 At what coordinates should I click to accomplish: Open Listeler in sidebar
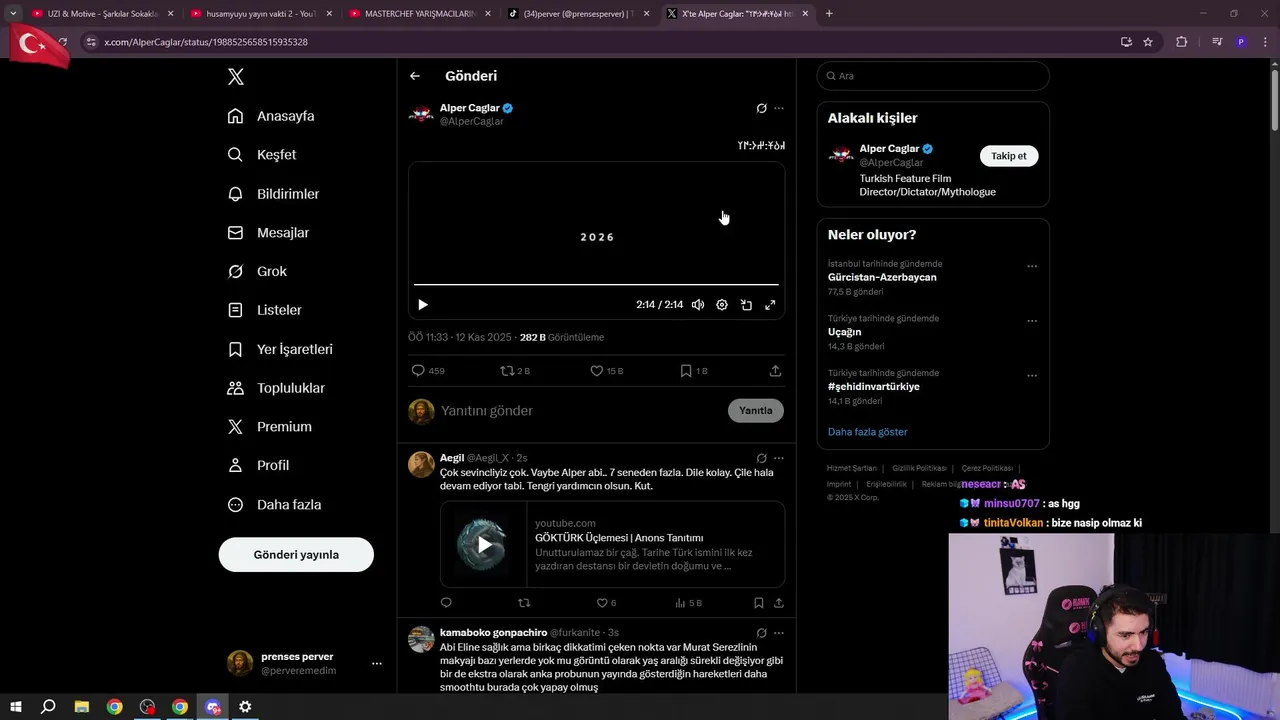pos(264,310)
